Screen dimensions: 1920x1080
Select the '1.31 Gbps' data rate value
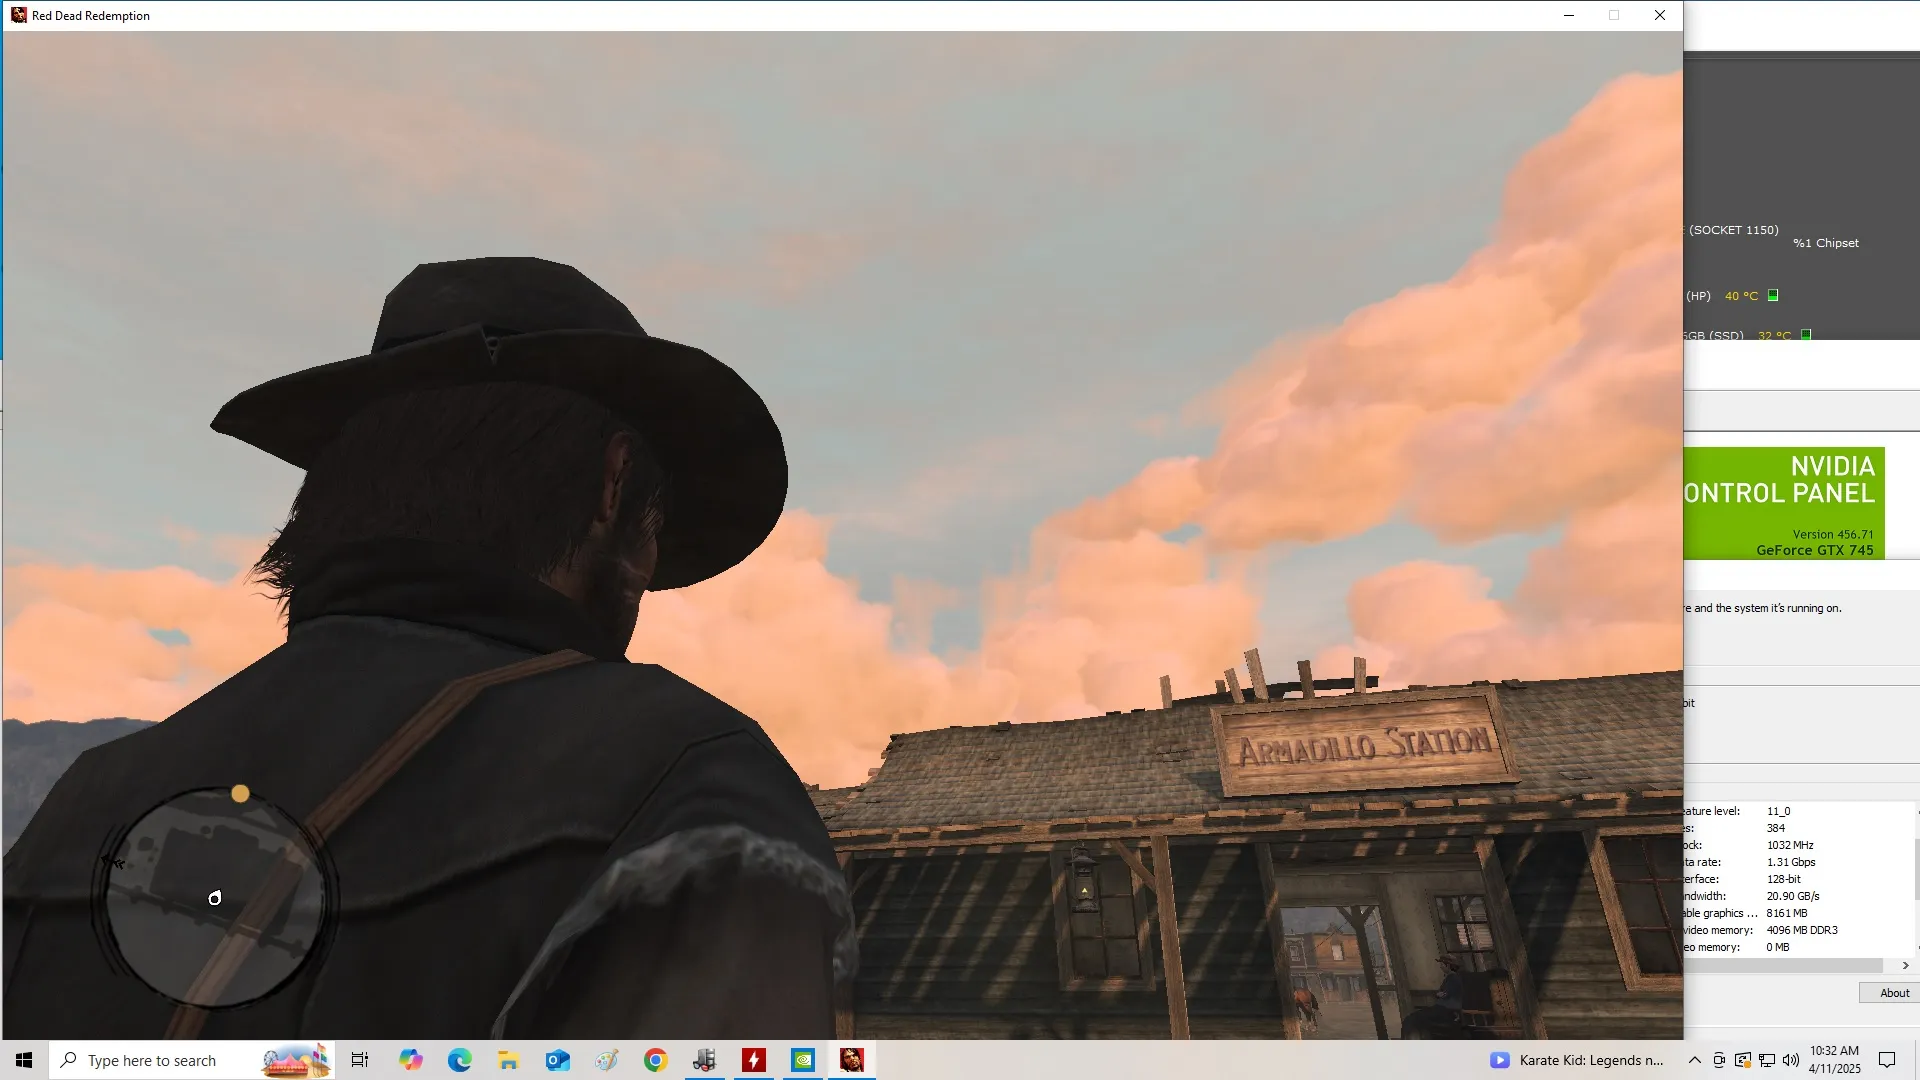1791,862
